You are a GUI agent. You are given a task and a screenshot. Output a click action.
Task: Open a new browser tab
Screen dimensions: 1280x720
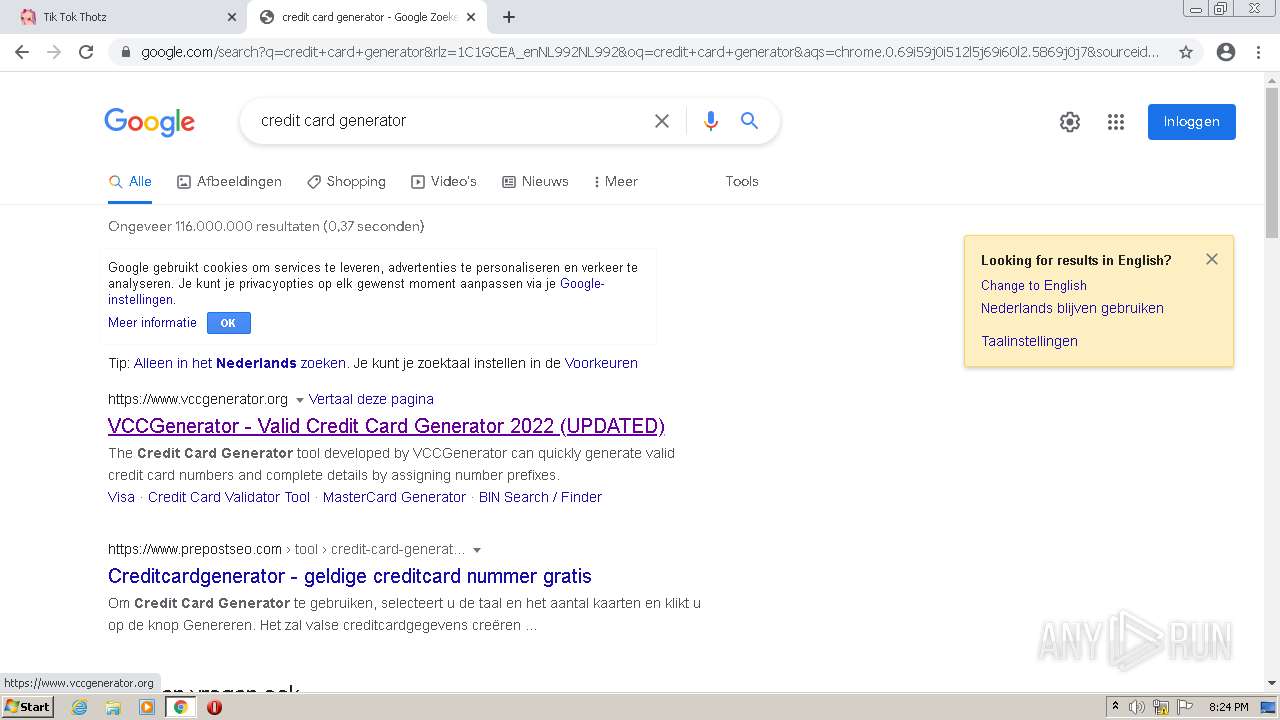(509, 17)
